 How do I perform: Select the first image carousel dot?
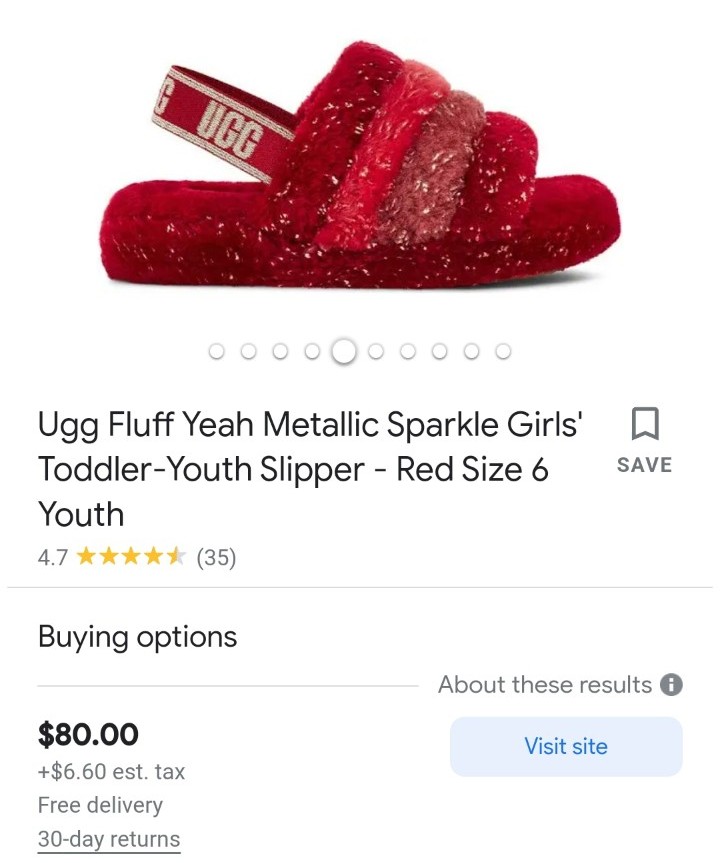pyautogui.click(x=216, y=351)
